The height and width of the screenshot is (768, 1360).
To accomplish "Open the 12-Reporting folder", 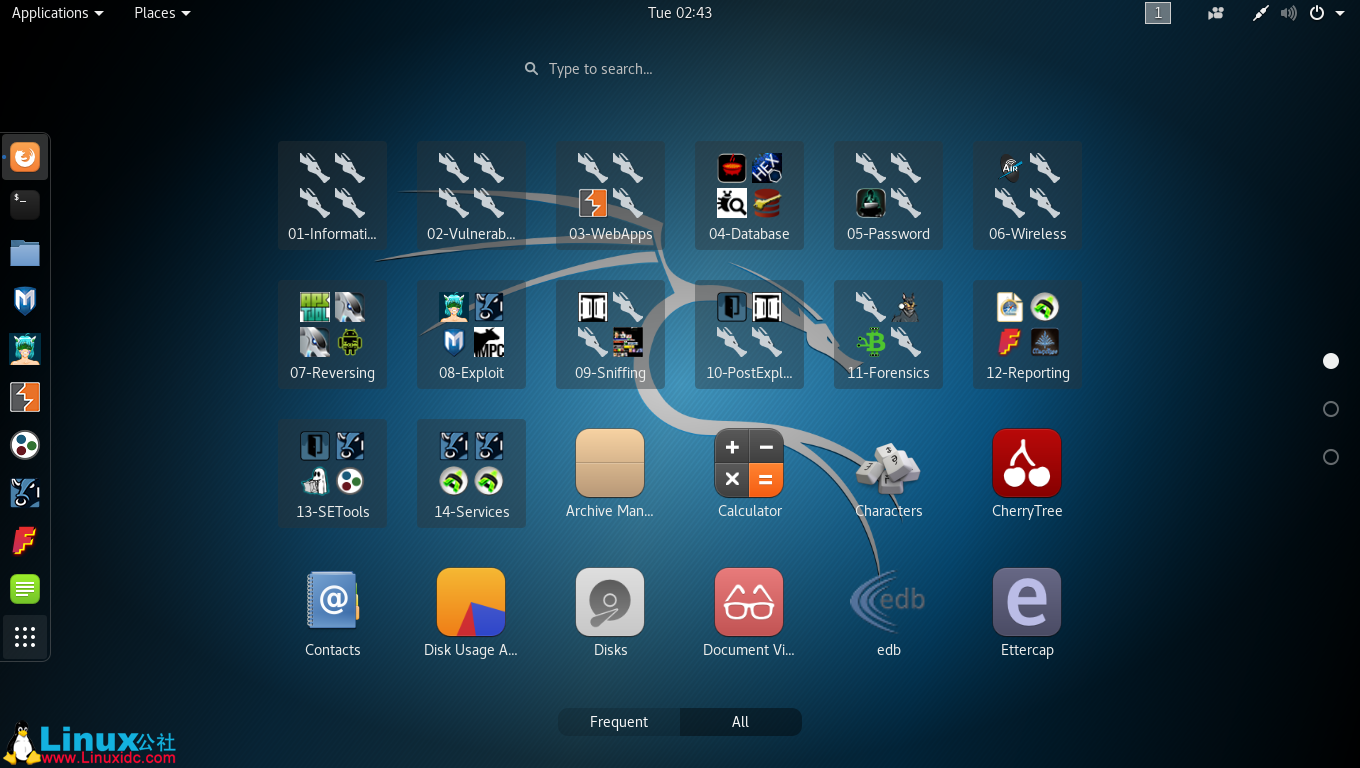I will pos(1027,334).
